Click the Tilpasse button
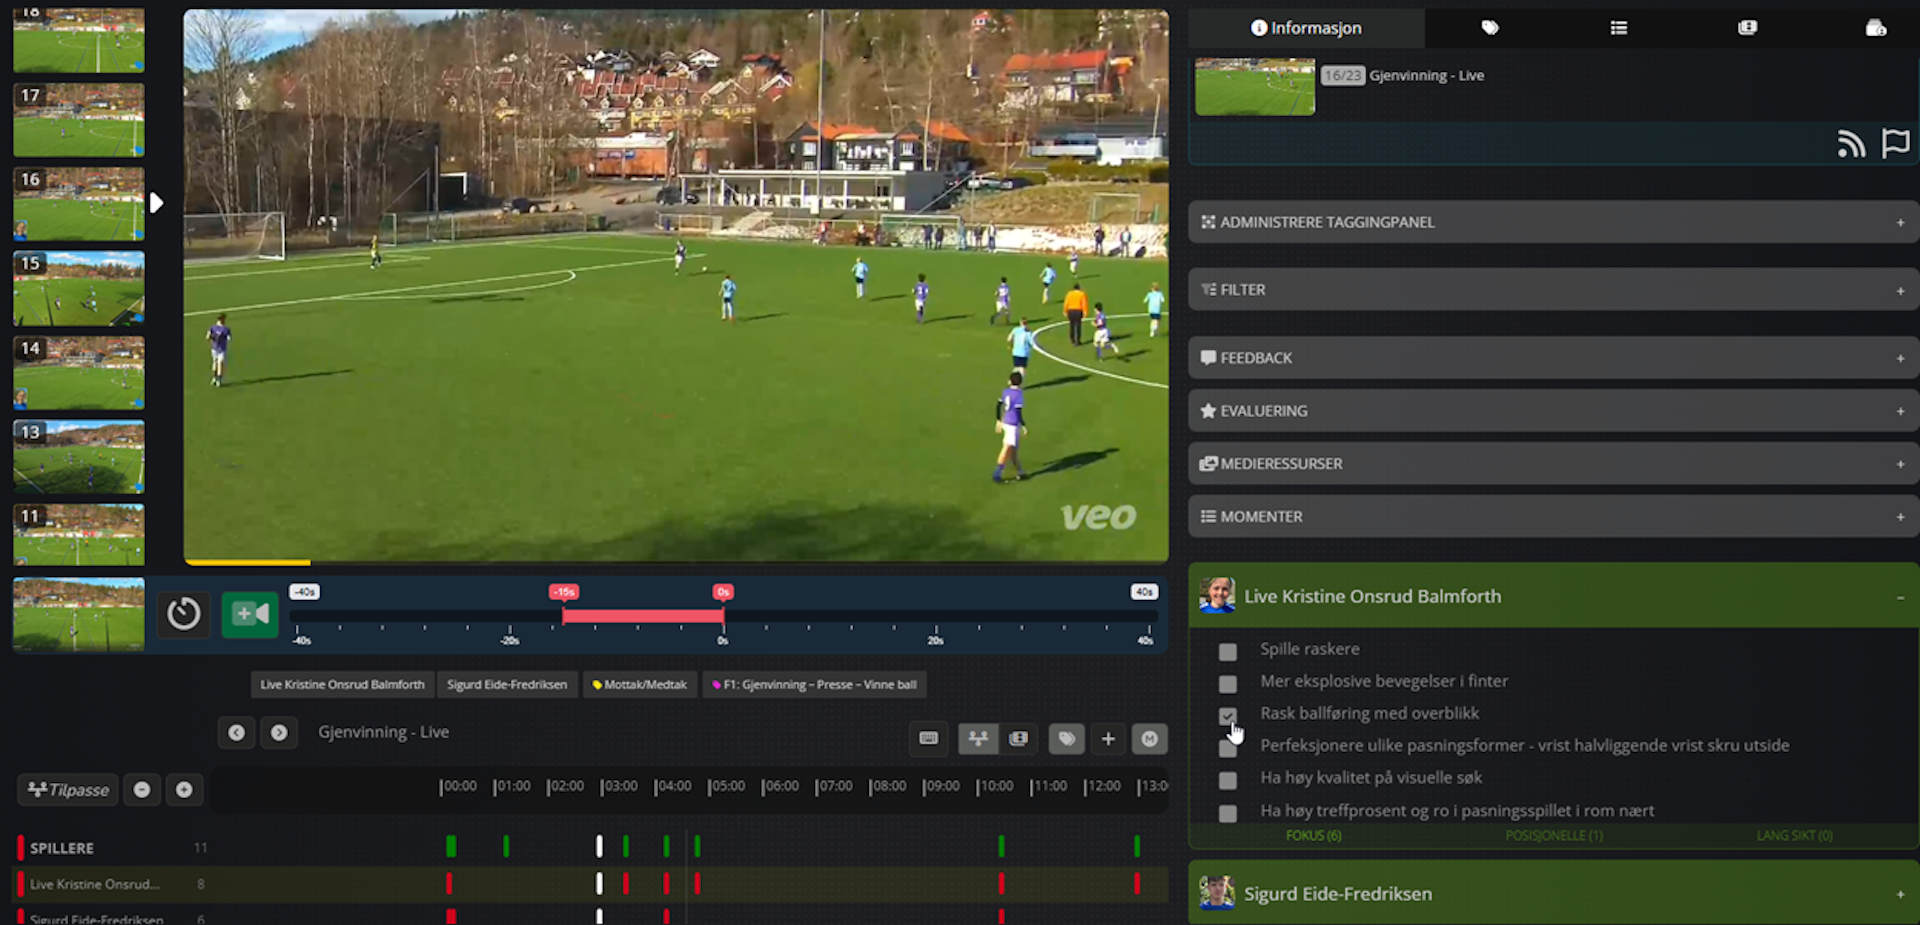The height and width of the screenshot is (925, 1920). tap(68, 790)
